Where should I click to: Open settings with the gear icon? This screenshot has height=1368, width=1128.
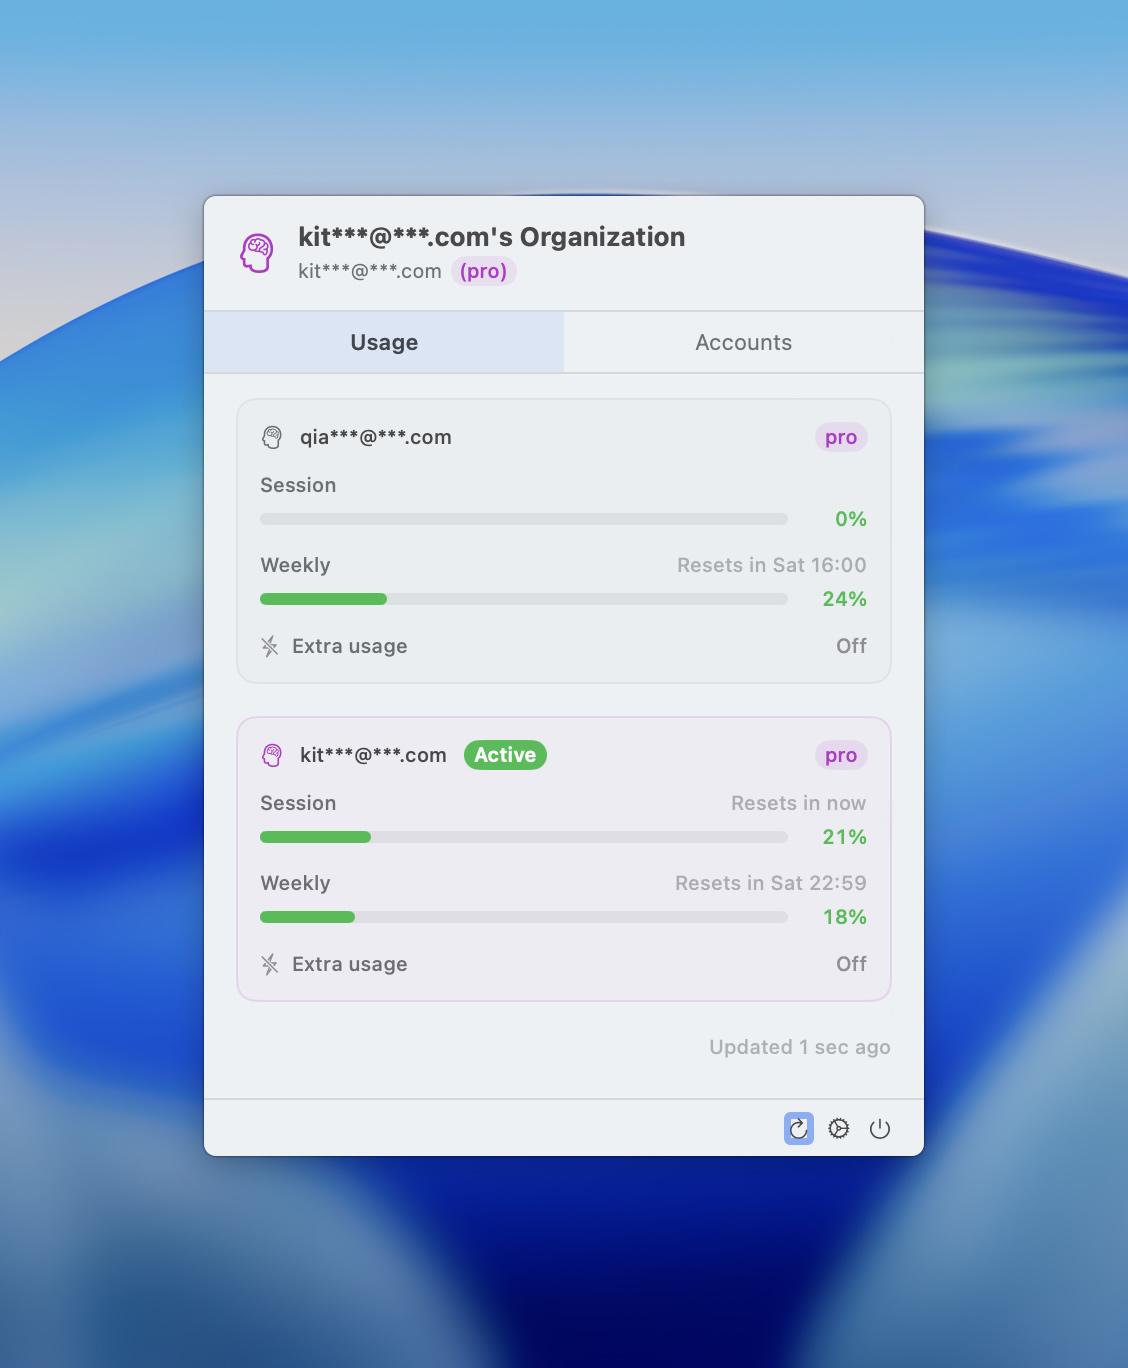(x=839, y=1129)
